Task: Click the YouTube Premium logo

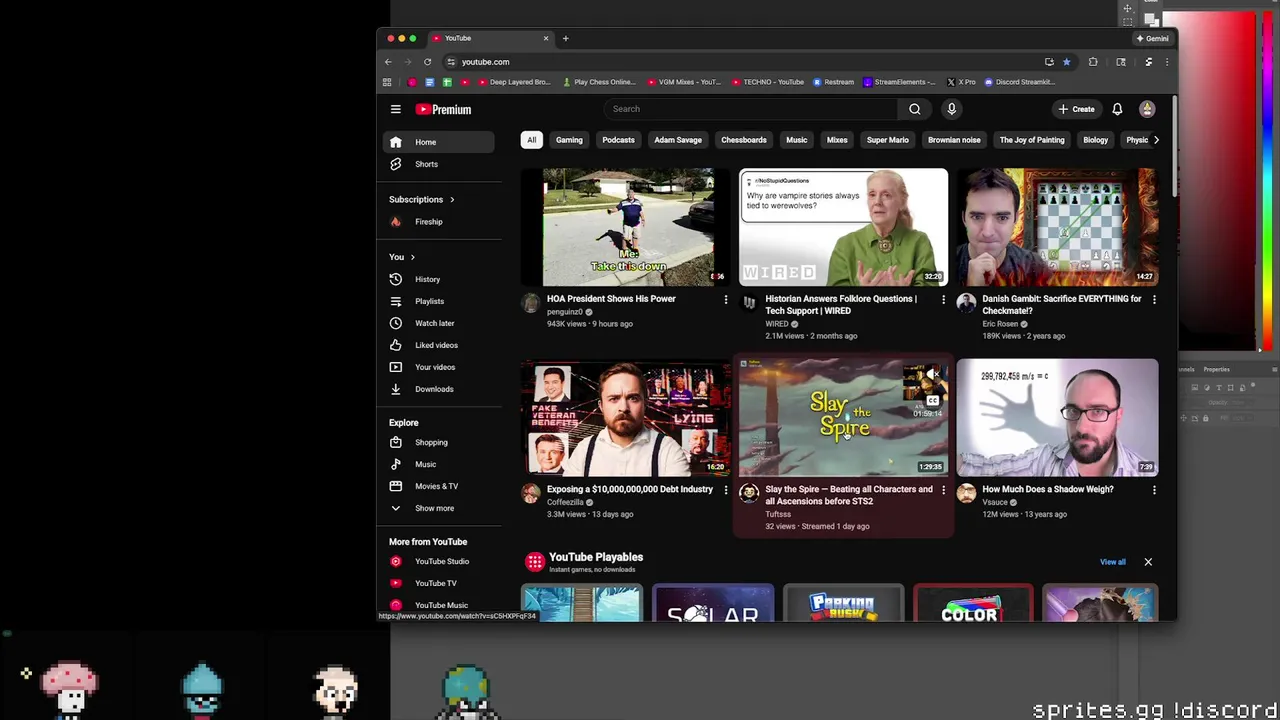Action: click(x=443, y=109)
